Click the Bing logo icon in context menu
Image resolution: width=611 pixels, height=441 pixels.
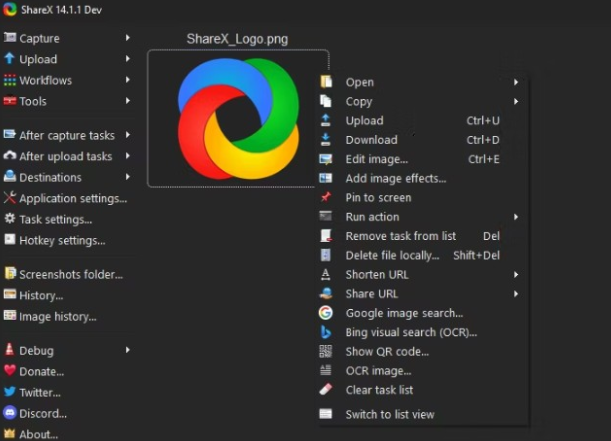[x=326, y=332]
